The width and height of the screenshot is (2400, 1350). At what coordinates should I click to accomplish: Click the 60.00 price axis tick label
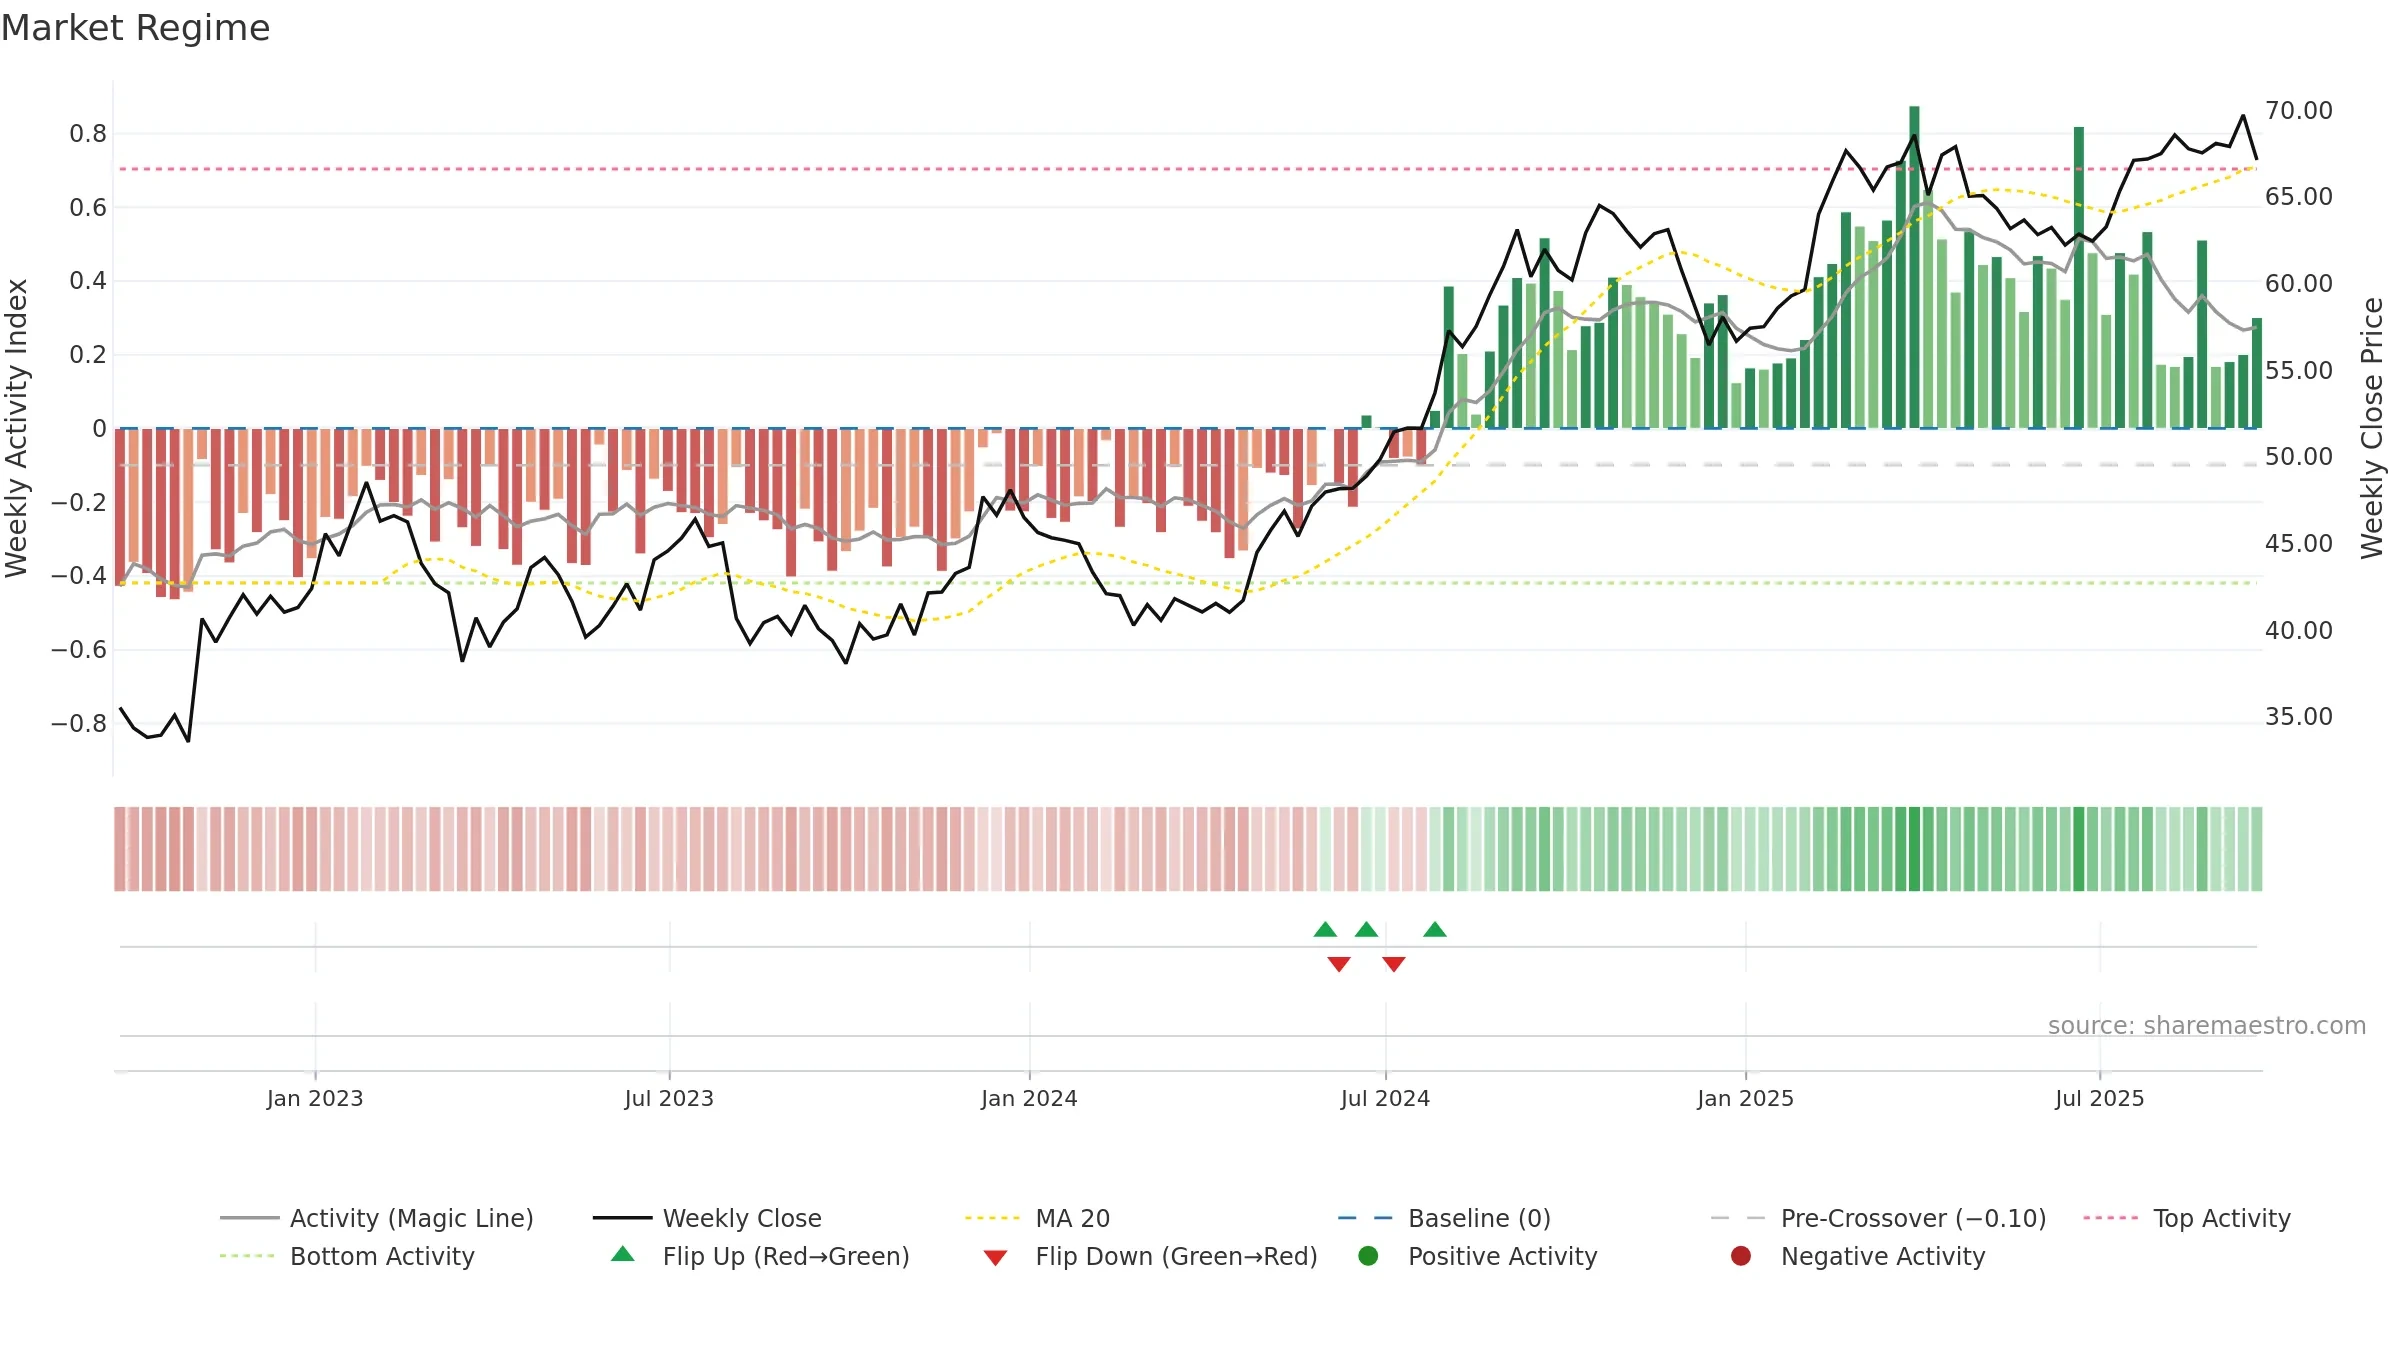[2298, 283]
